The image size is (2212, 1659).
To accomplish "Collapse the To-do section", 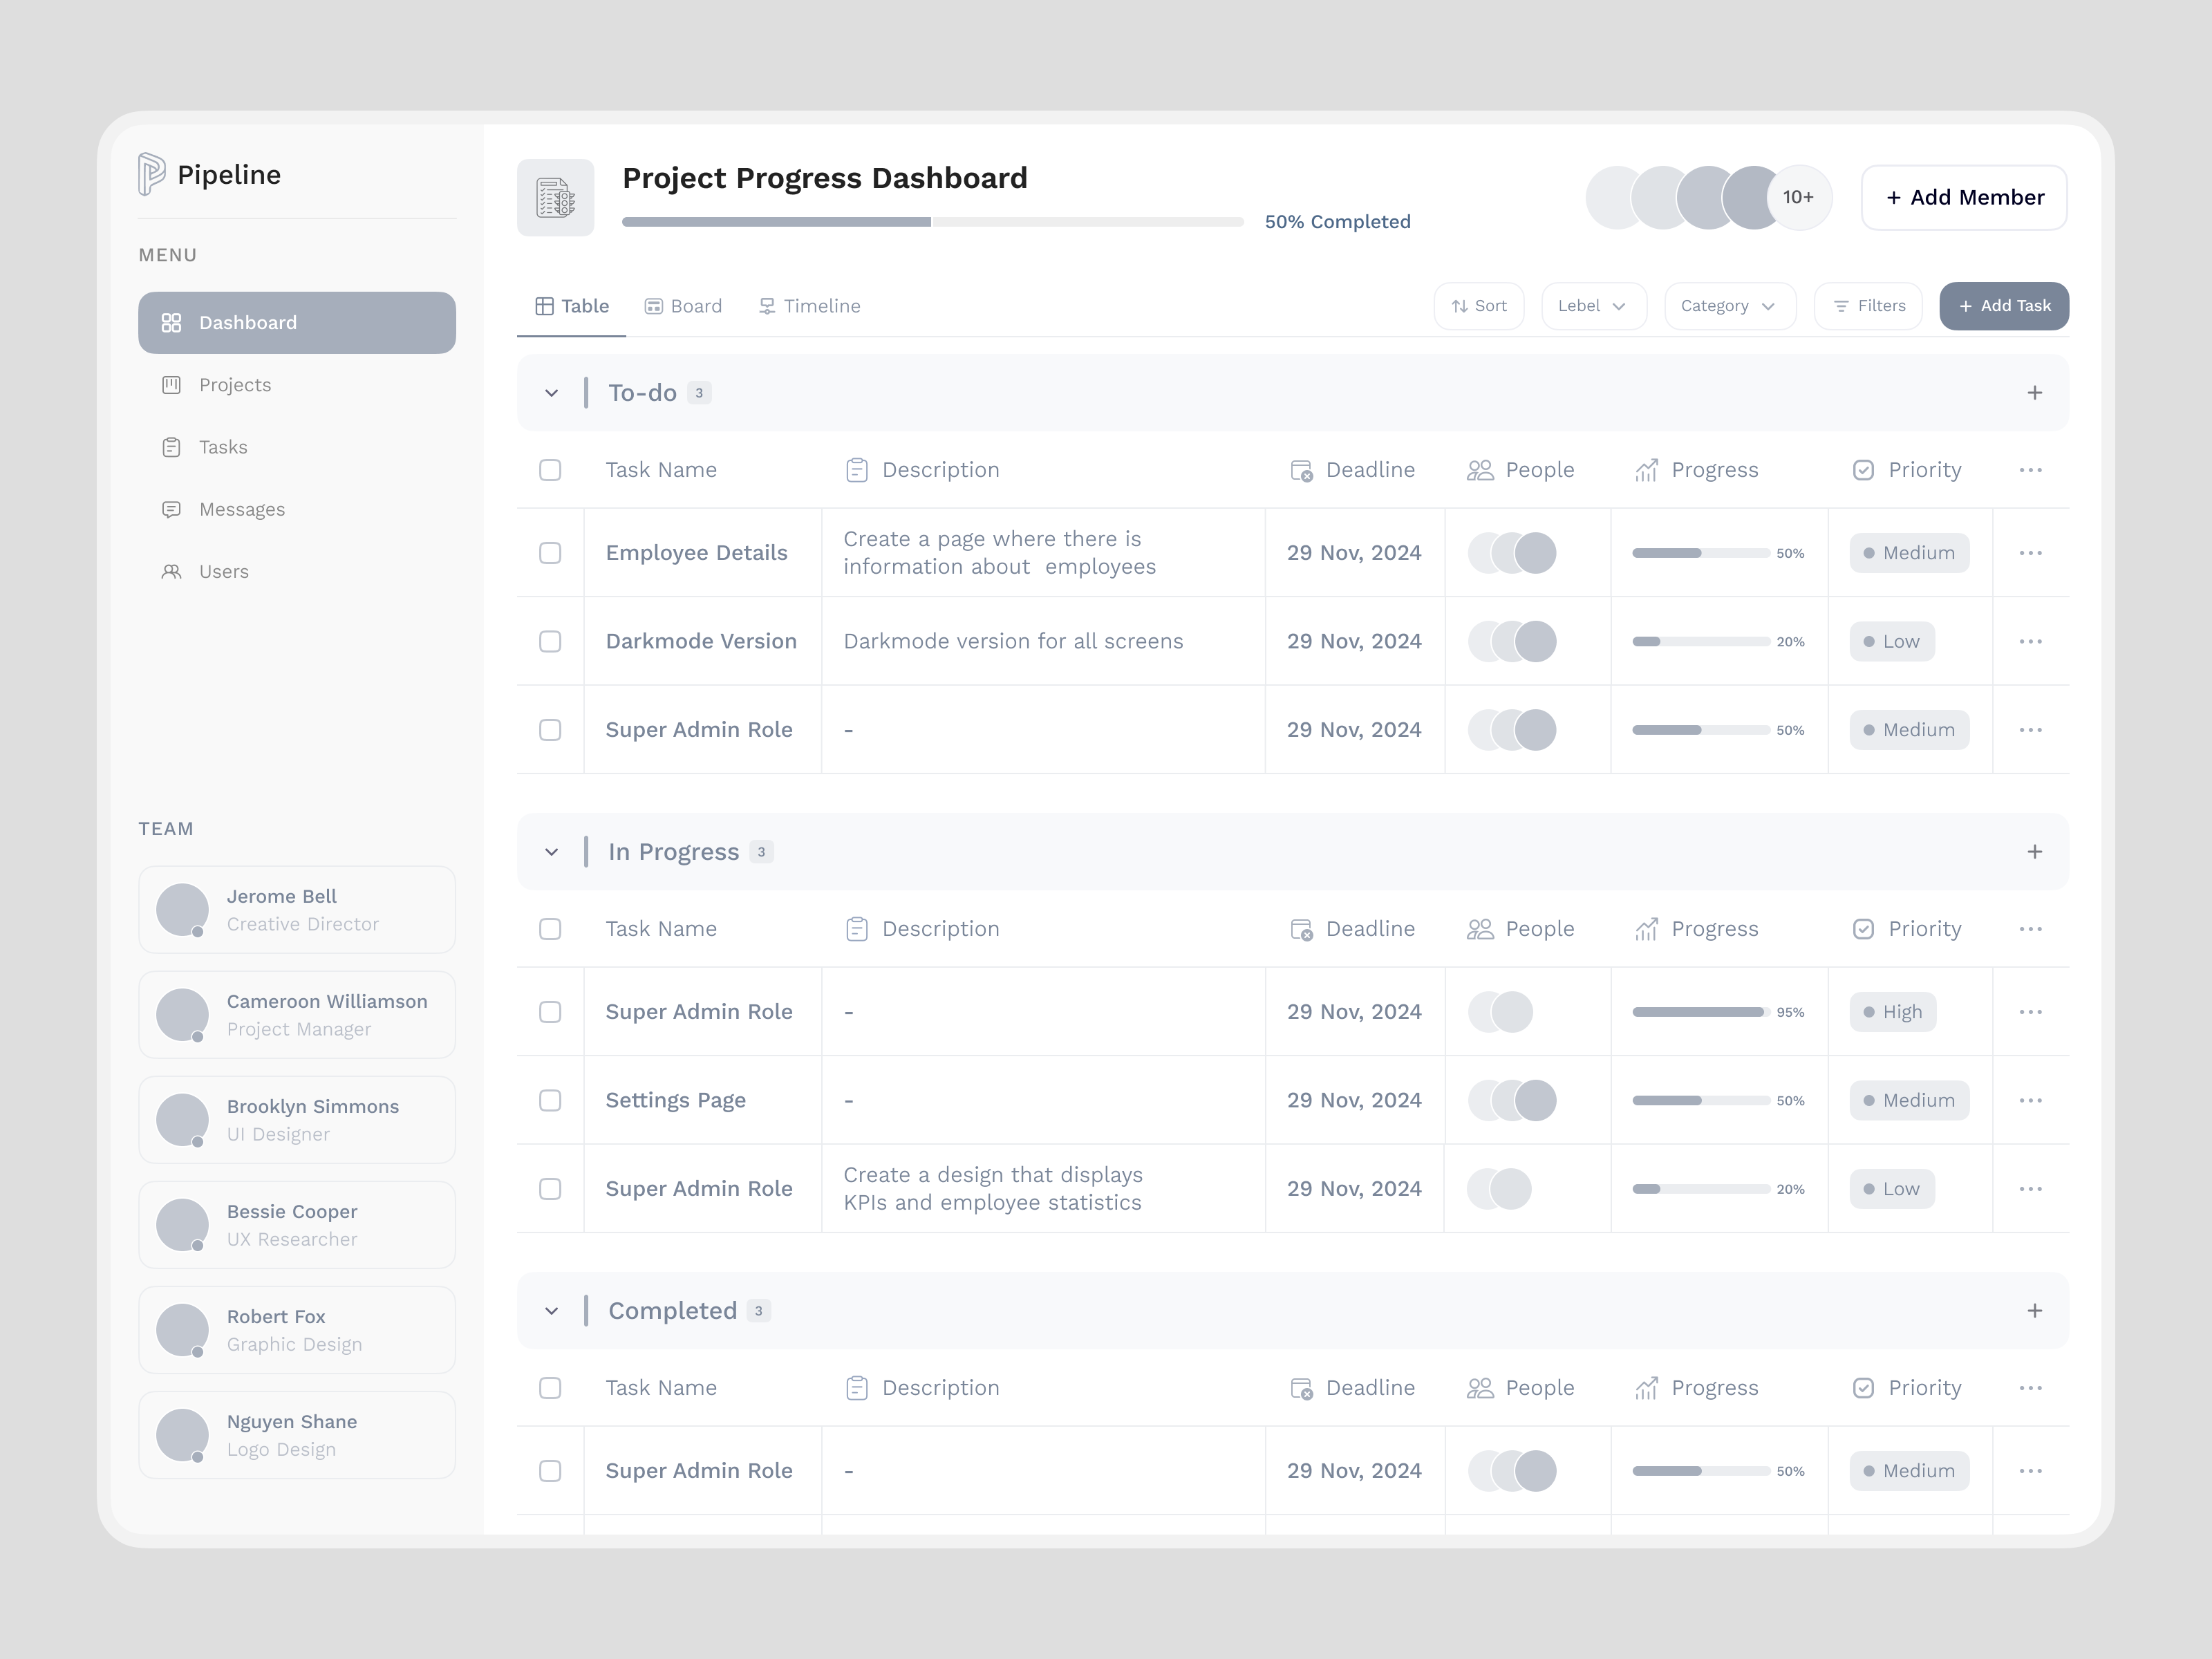I will [551, 392].
